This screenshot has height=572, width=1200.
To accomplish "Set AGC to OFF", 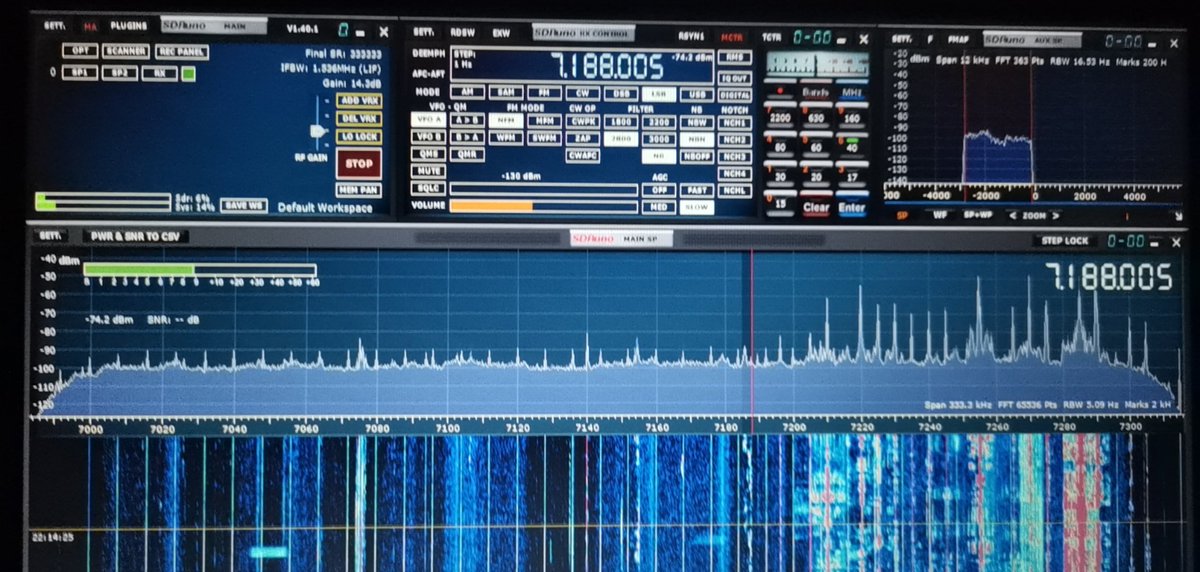I will coord(659,190).
